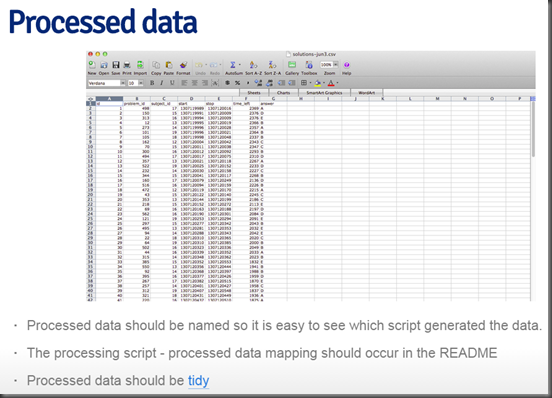Image resolution: width=552 pixels, height=398 pixels.
Task: Click the Print icon
Action: click(x=127, y=65)
